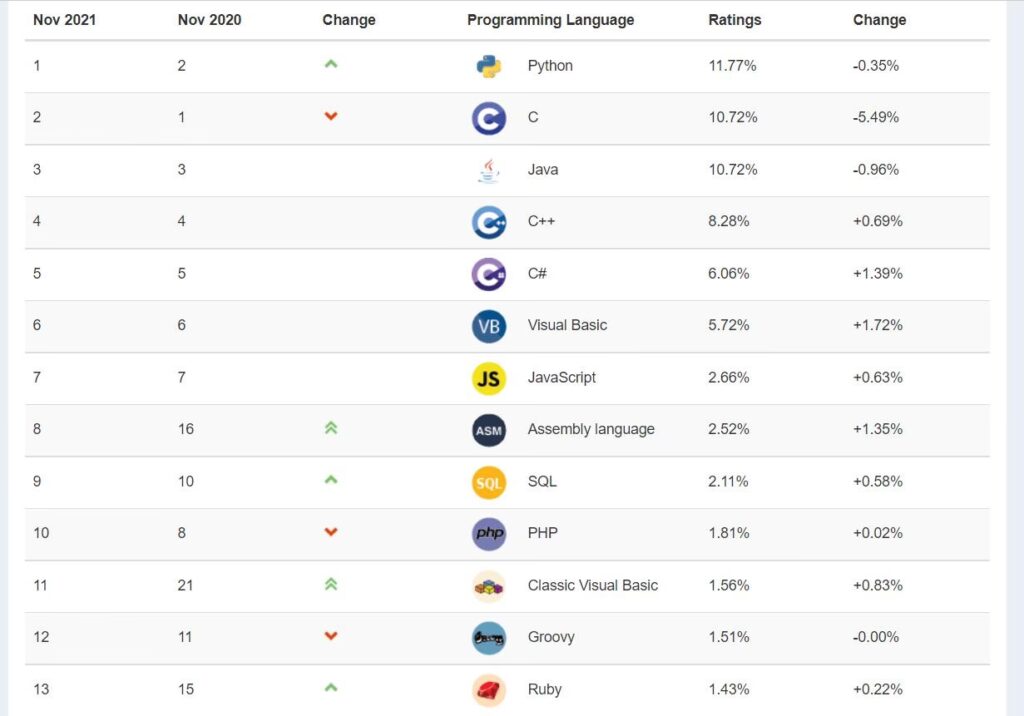The height and width of the screenshot is (716, 1024).
Task: Click the orange SQL logo icon
Action: pos(489,482)
